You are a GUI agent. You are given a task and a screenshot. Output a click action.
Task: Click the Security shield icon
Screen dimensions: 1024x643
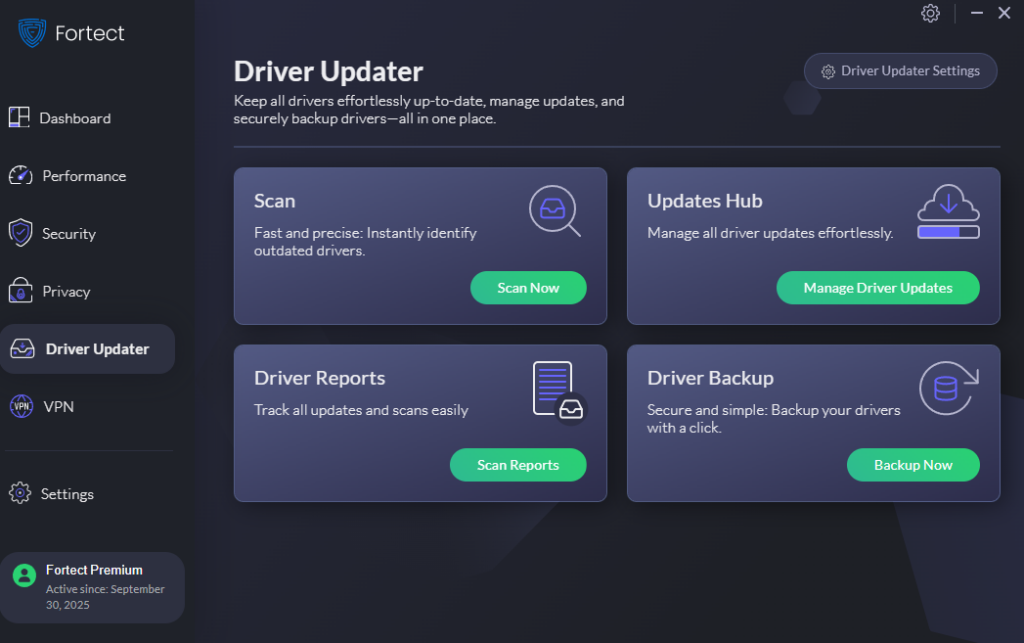pyautogui.click(x=20, y=234)
